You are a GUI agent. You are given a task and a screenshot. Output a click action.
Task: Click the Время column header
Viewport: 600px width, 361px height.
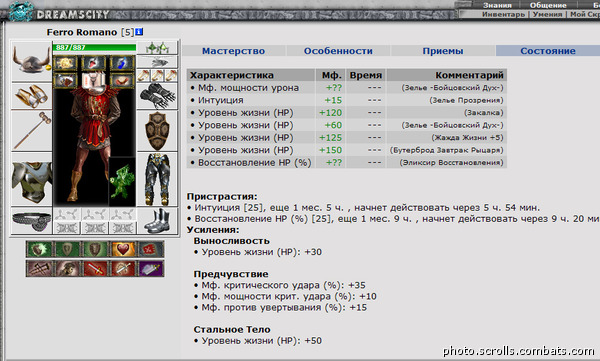pyautogui.click(x=366, y=75)
